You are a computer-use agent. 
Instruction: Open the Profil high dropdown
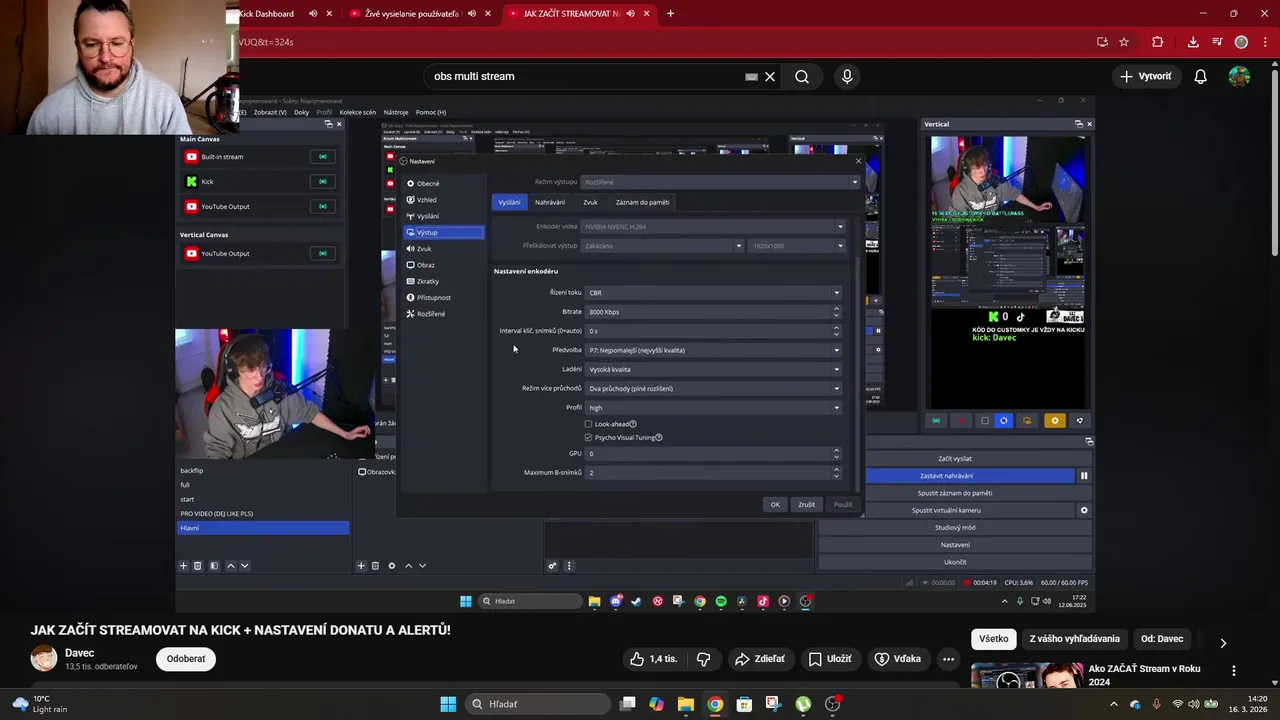(714, 407)
